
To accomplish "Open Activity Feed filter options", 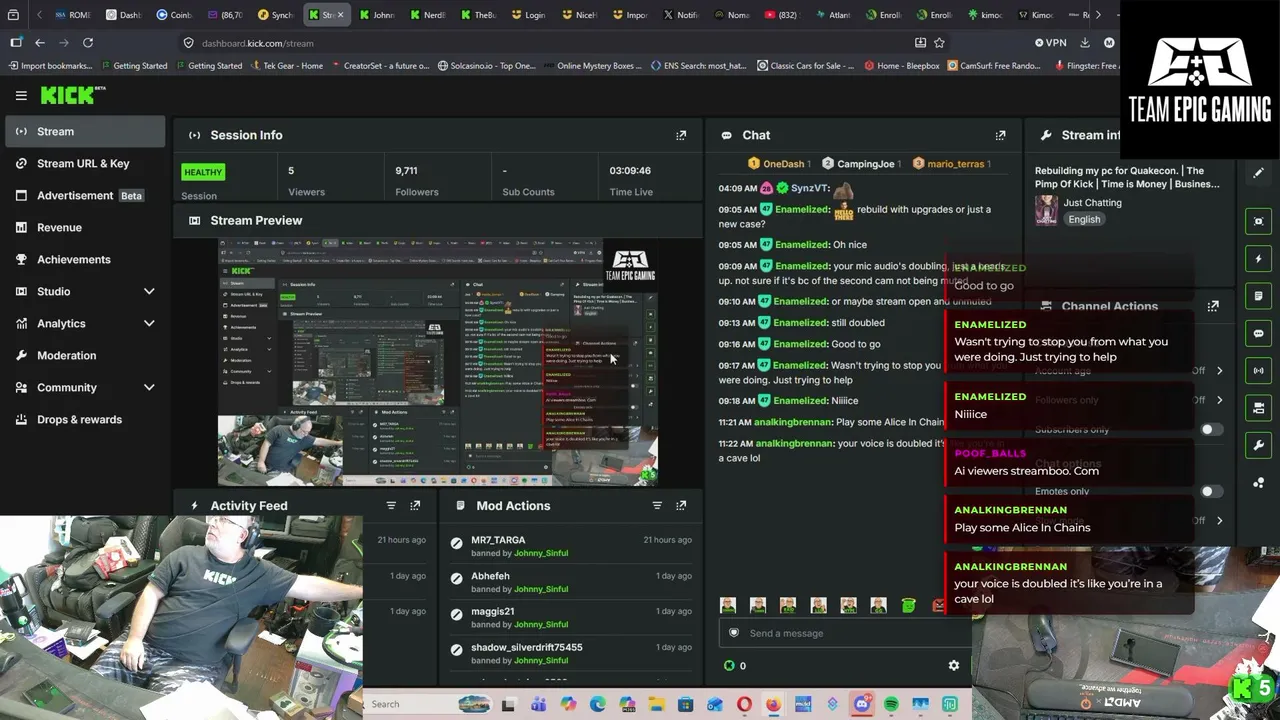I will [x=391, y=506].
